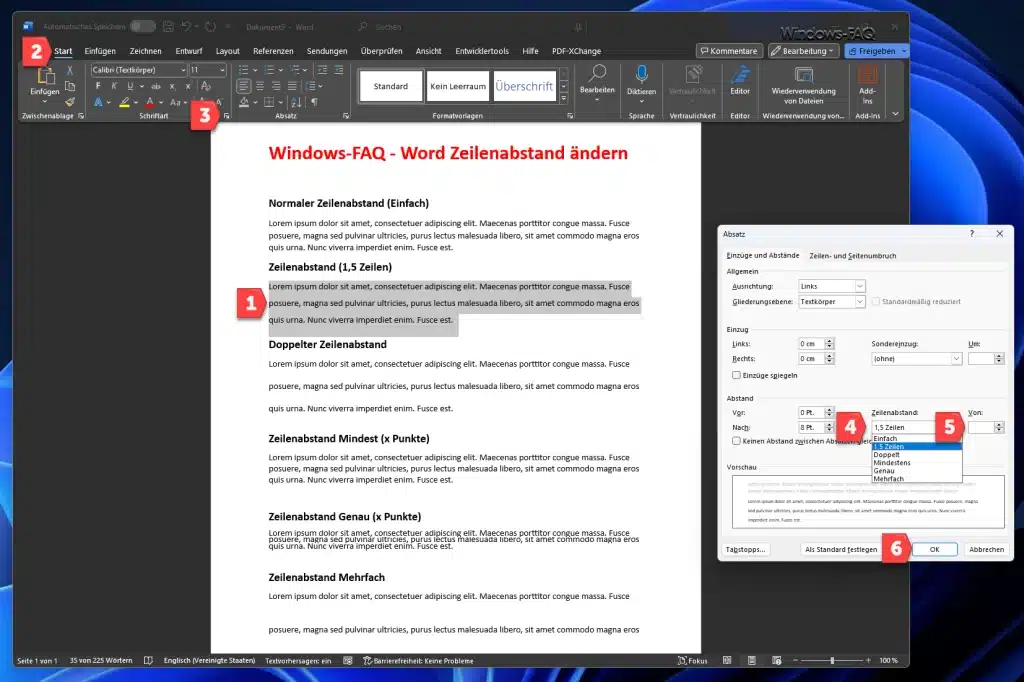Switch to Zeilen- und Seitenumbruch tab
1024x682 pixels.
point(852,255)
